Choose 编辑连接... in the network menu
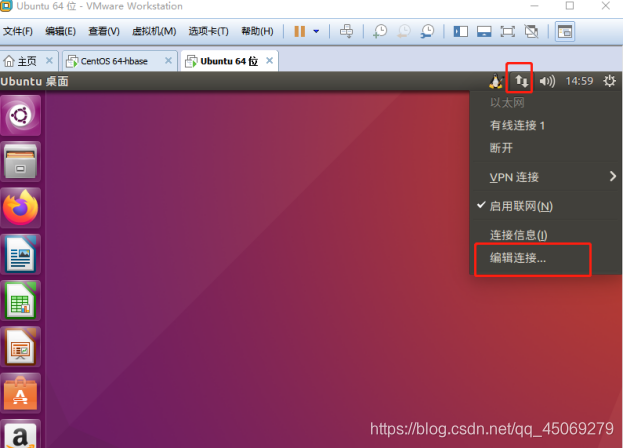This screenshot has height=448, width=624. click(x=546, y=258)
